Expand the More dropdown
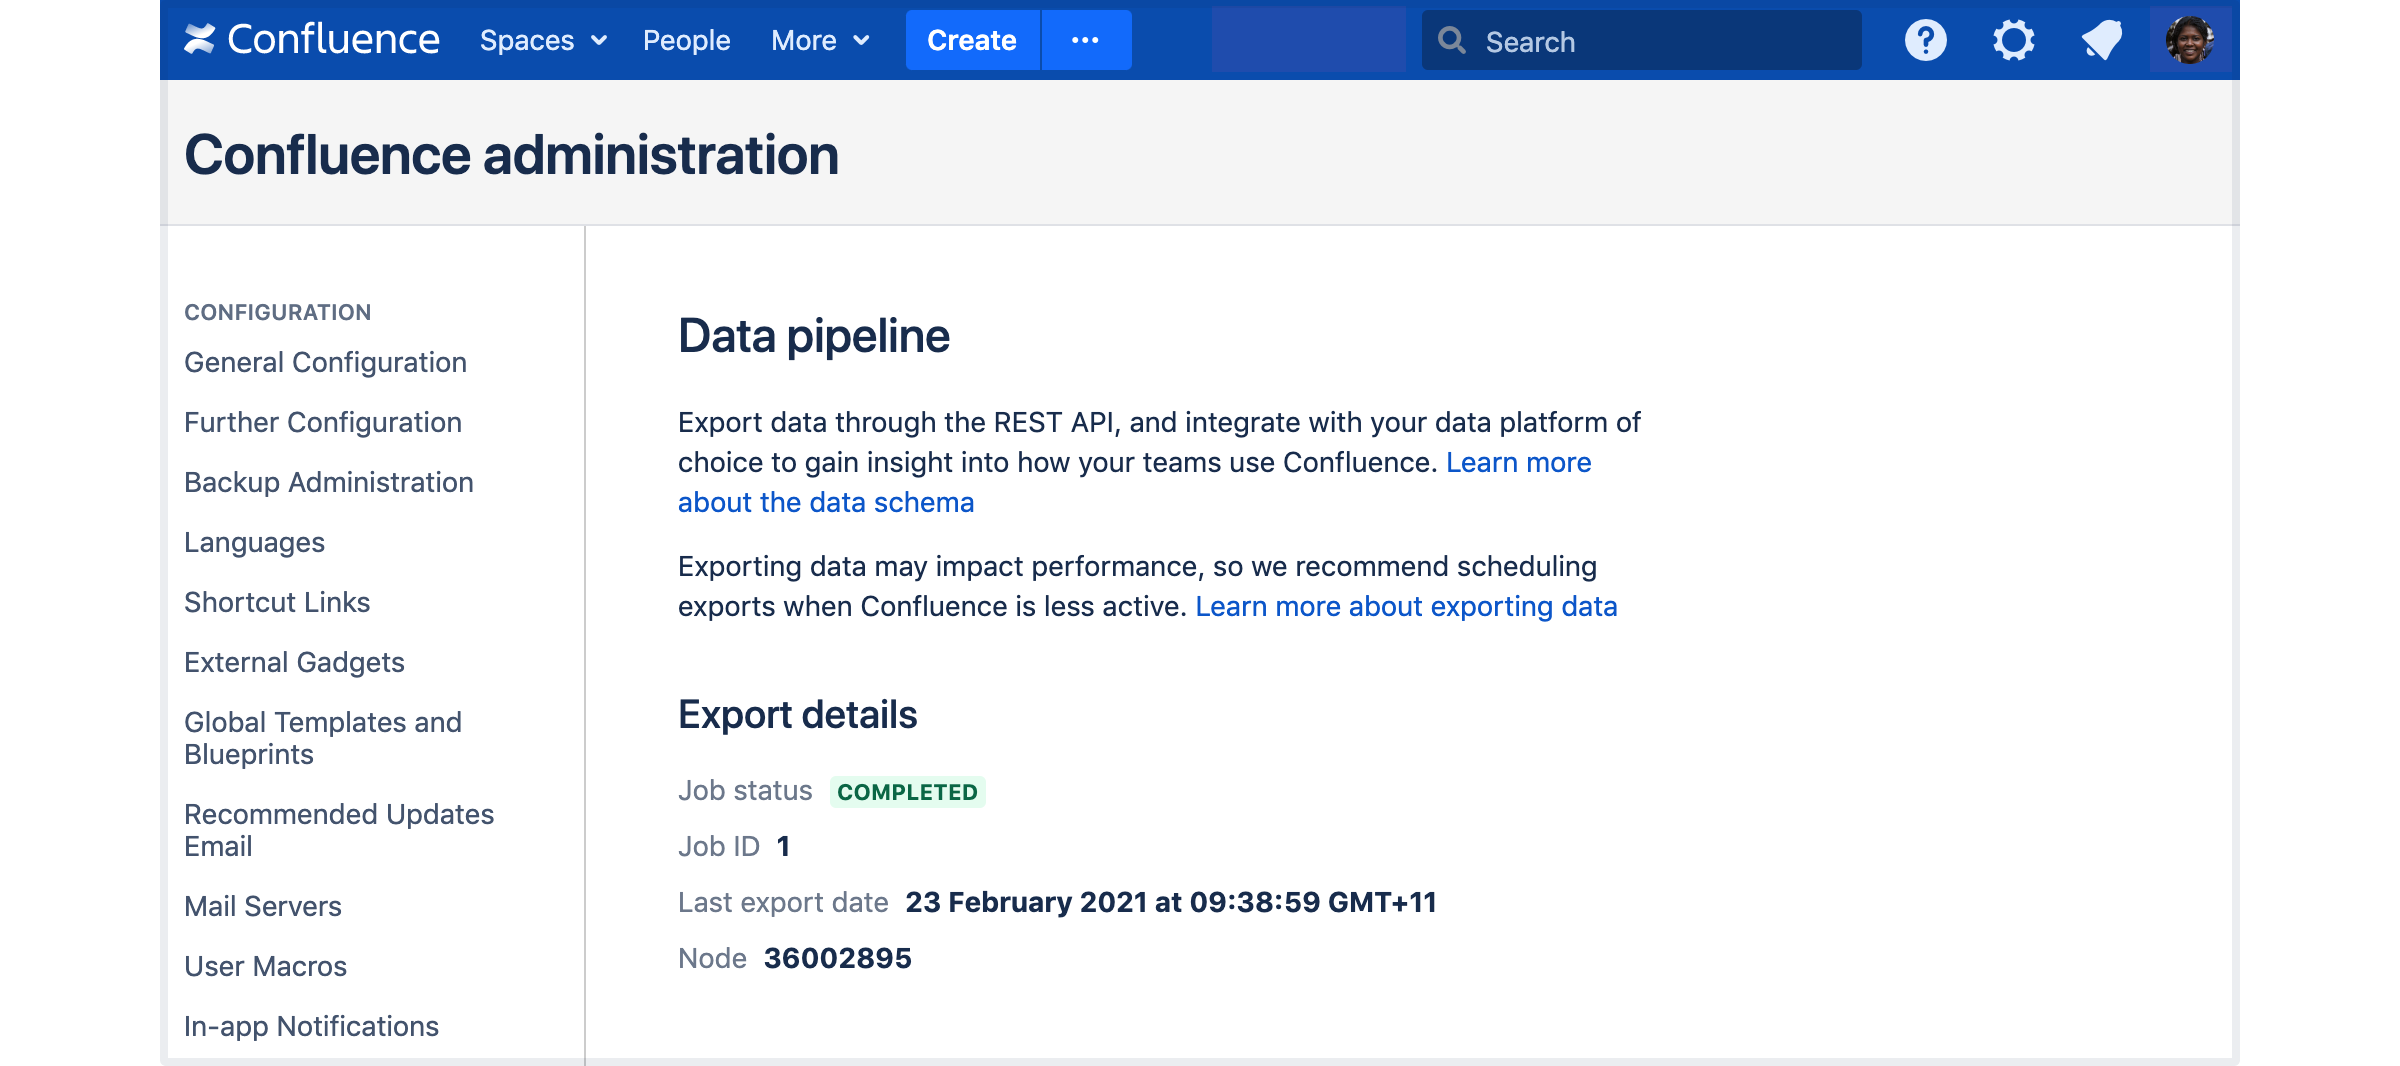 coord(820,40)
